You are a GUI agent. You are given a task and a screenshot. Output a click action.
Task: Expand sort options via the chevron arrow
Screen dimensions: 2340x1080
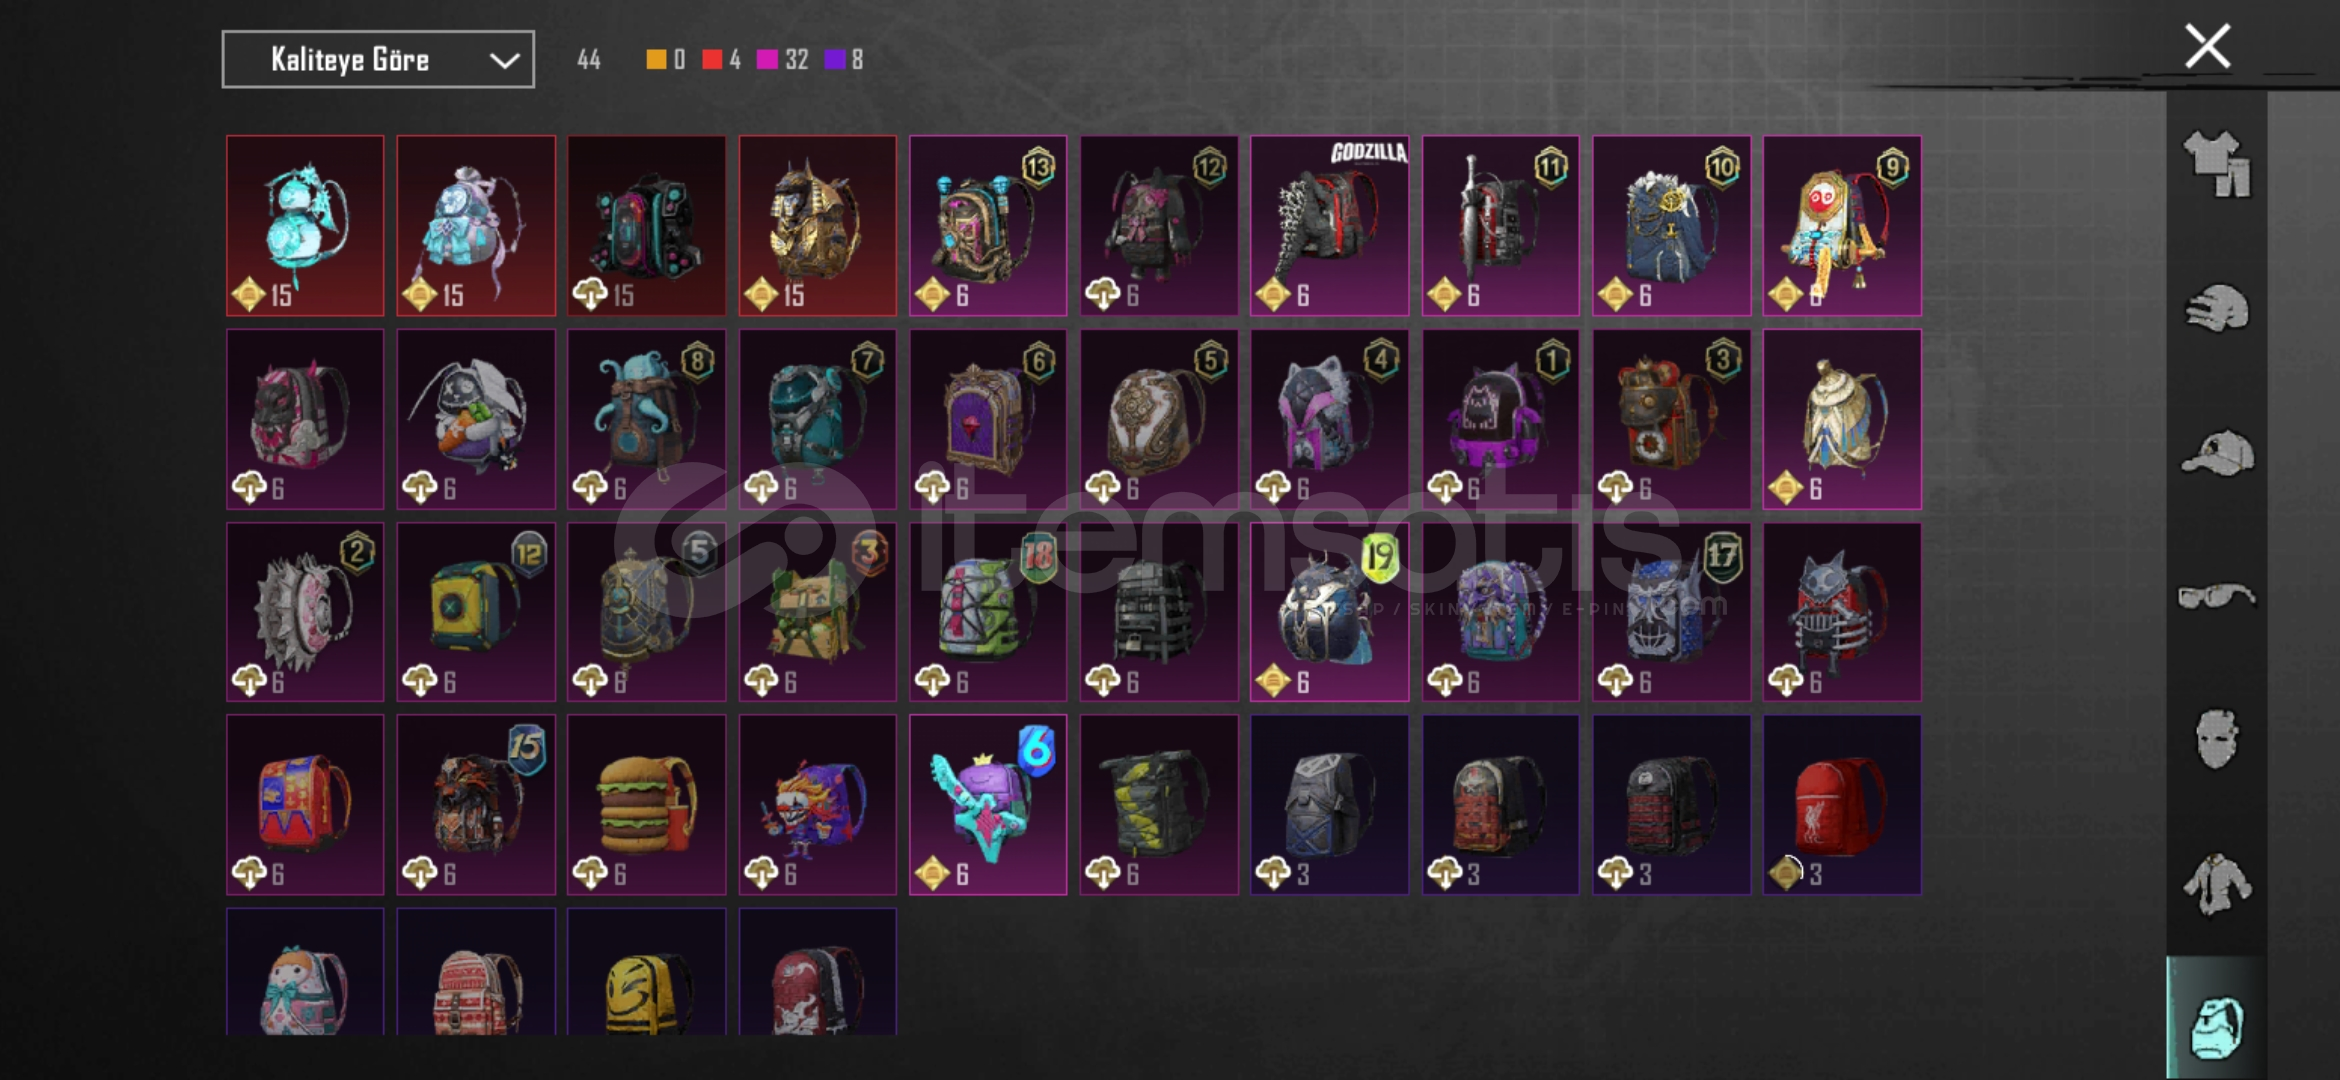(504, 61)
